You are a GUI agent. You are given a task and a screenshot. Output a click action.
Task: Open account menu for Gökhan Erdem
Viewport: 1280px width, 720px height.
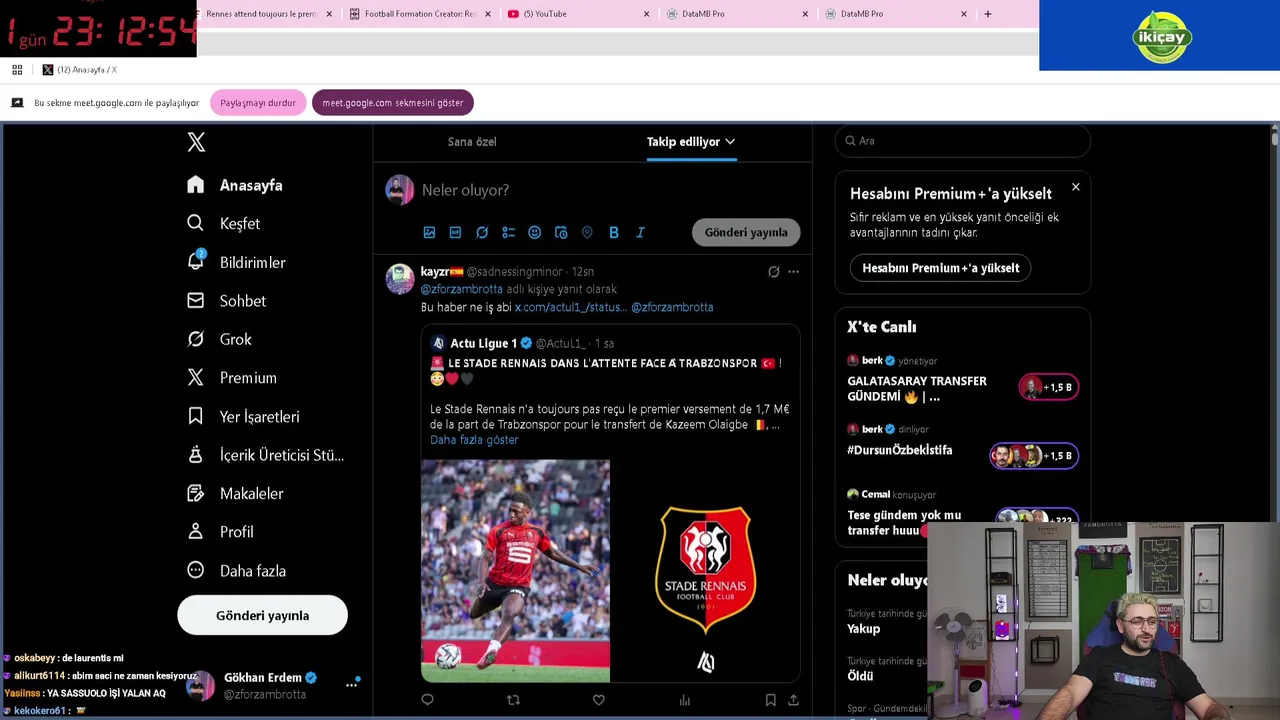[x=351, y=684]
